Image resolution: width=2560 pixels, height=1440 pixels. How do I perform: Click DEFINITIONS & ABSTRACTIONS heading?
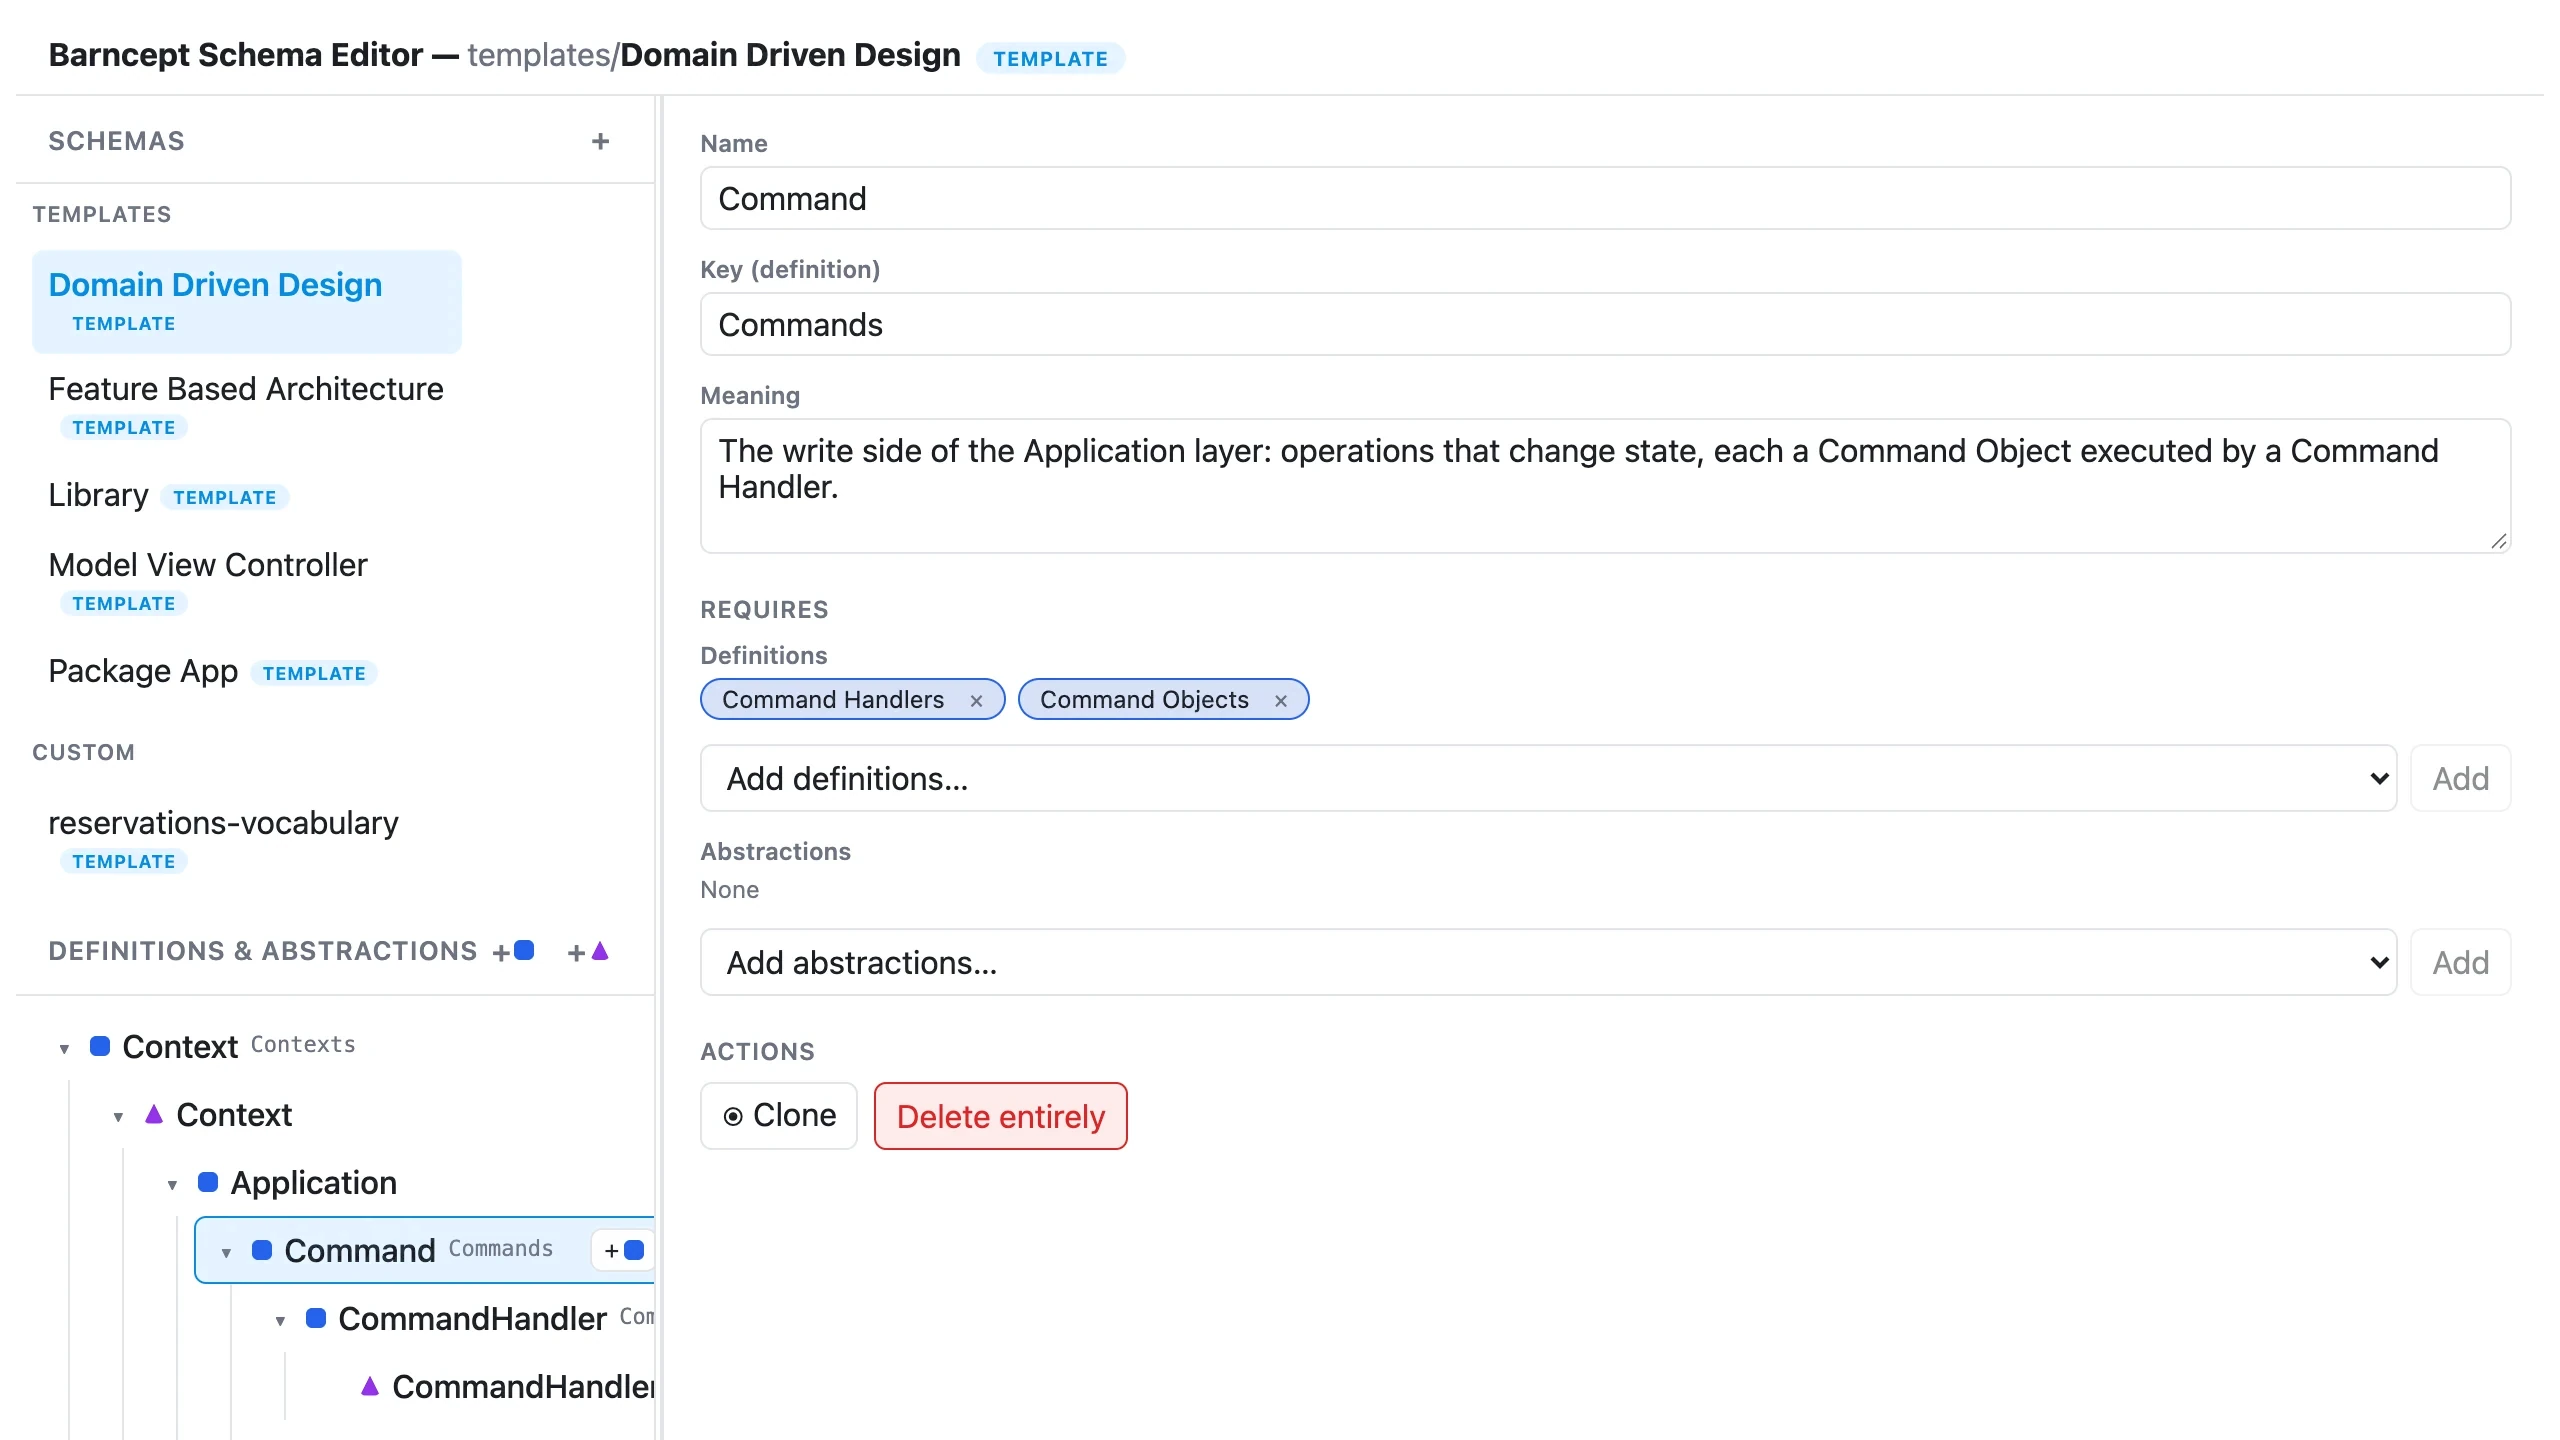(263, 951)
